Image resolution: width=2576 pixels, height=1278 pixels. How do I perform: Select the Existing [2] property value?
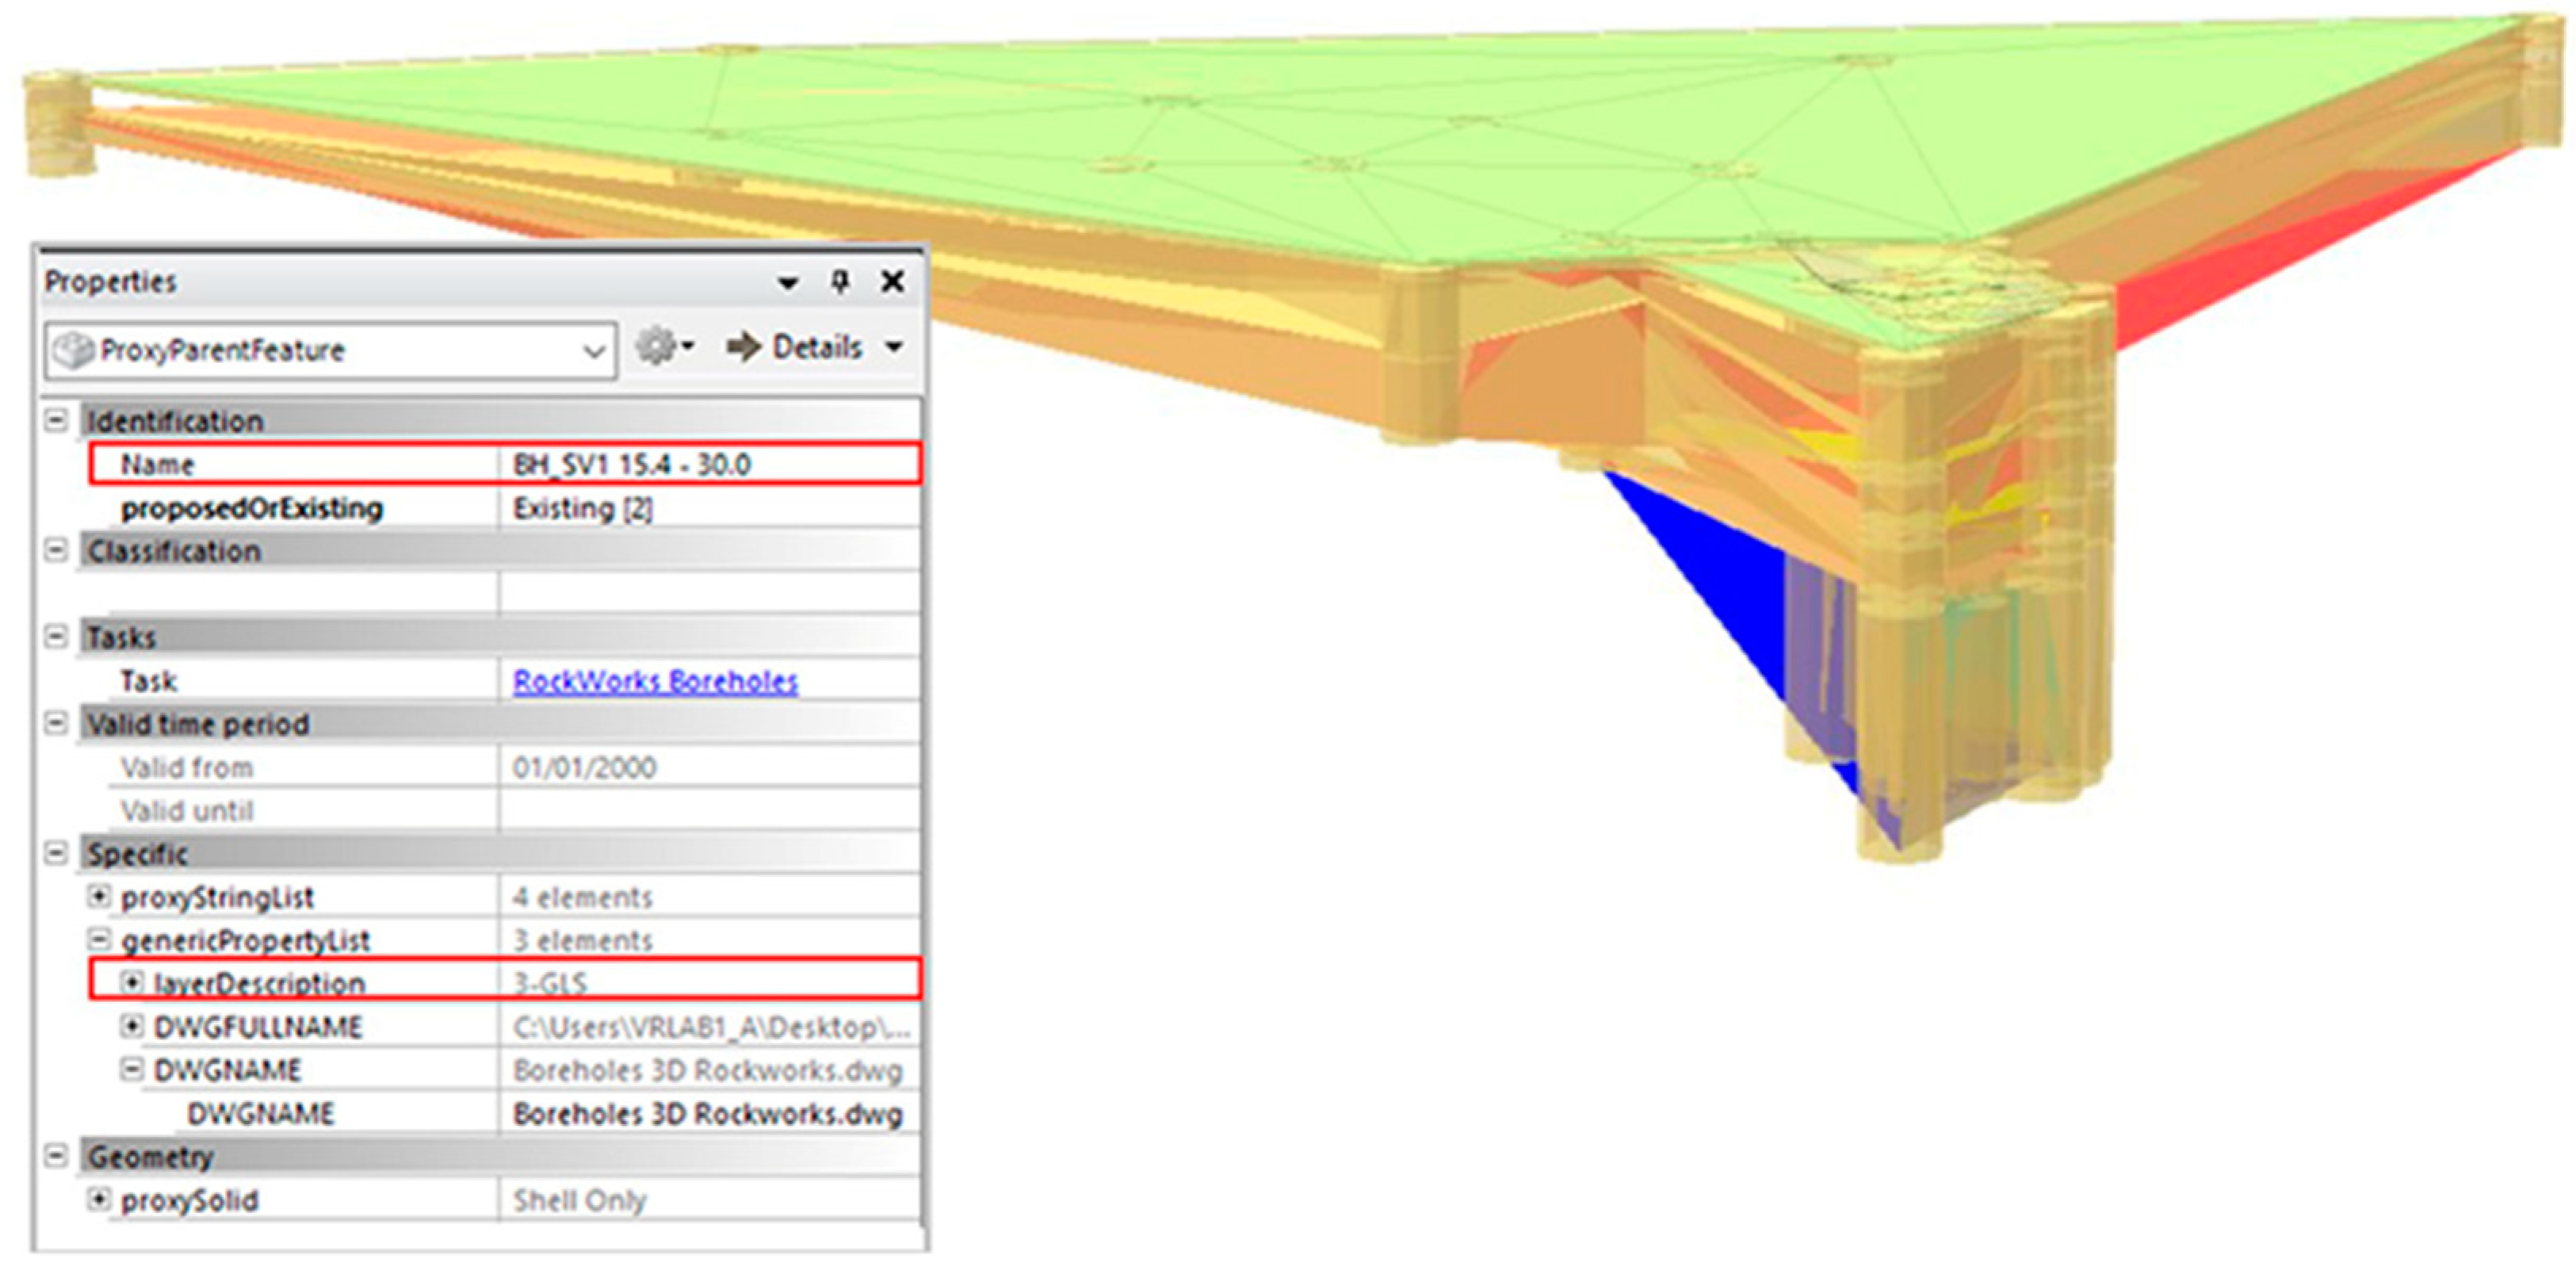point(582,508)
